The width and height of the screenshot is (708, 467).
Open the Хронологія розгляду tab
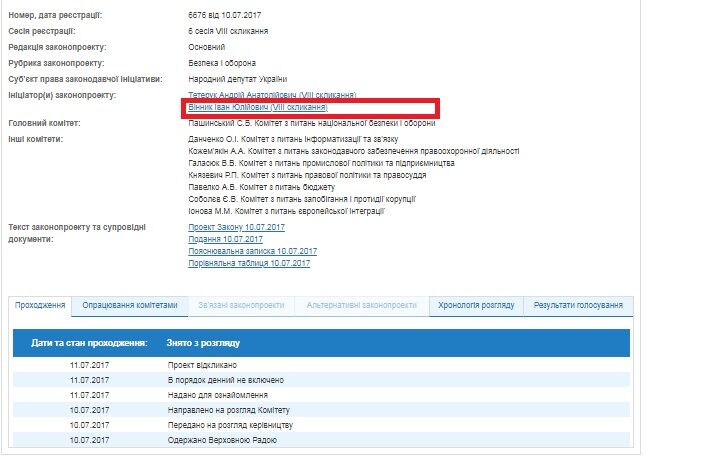(x=476, y=305)
